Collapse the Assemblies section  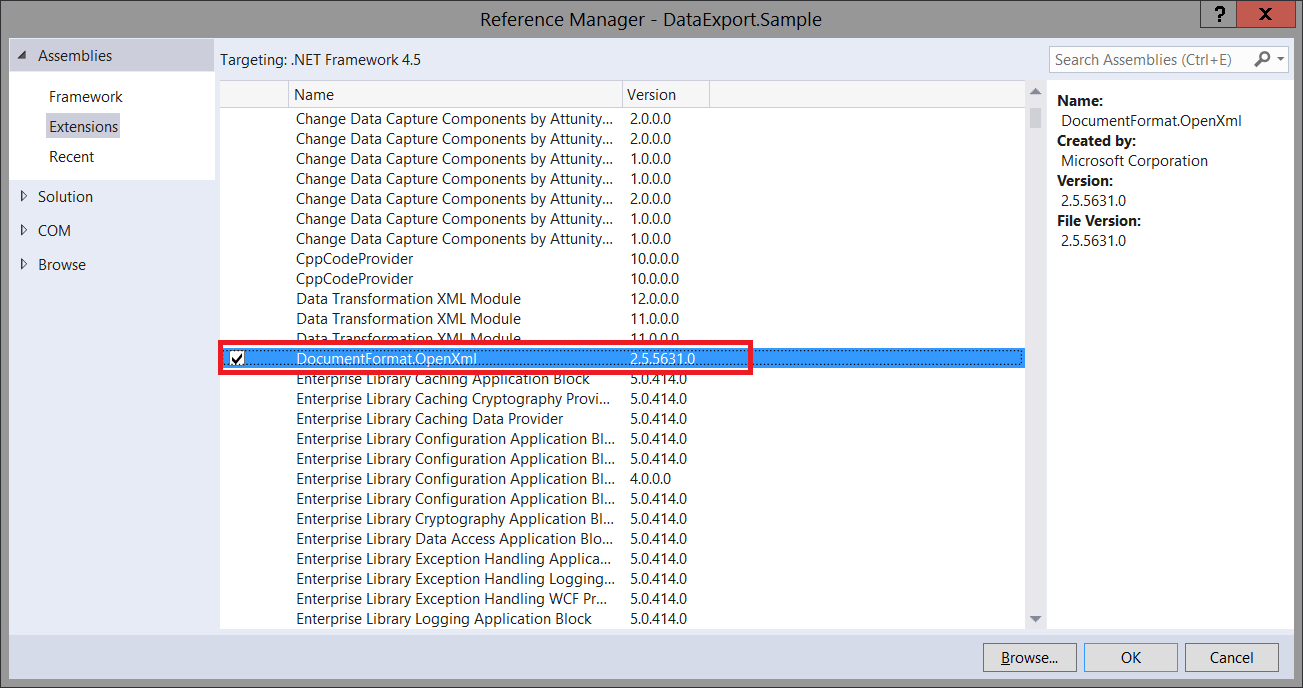pos(21,55)
